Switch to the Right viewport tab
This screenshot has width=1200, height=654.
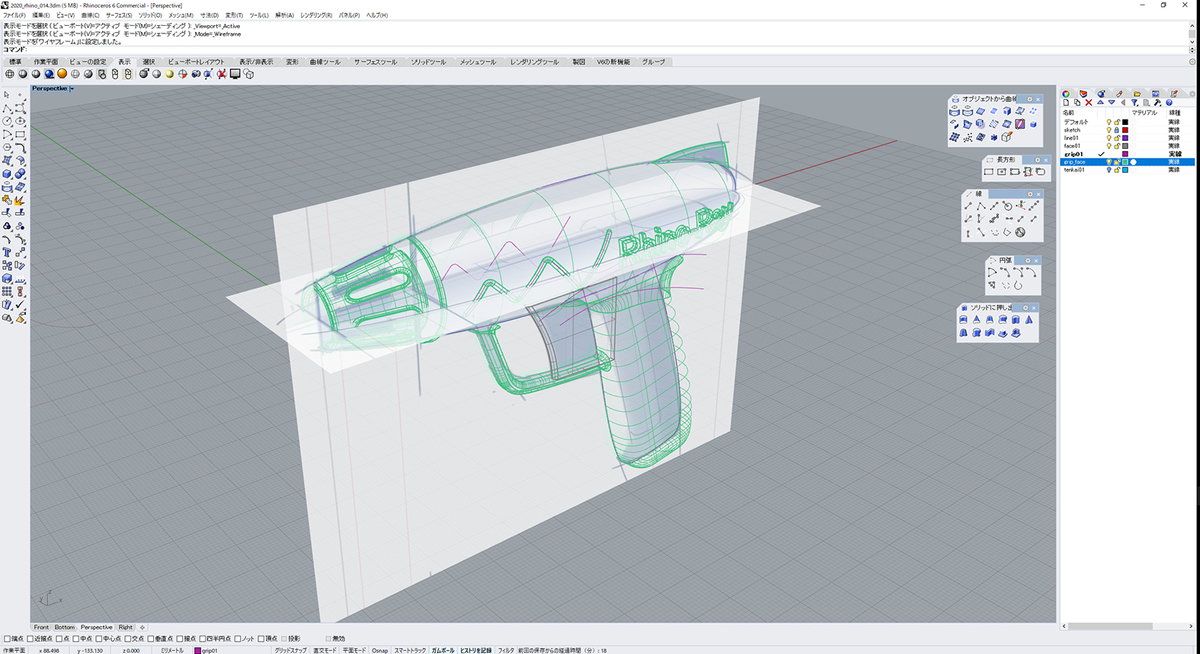(125, 627)
